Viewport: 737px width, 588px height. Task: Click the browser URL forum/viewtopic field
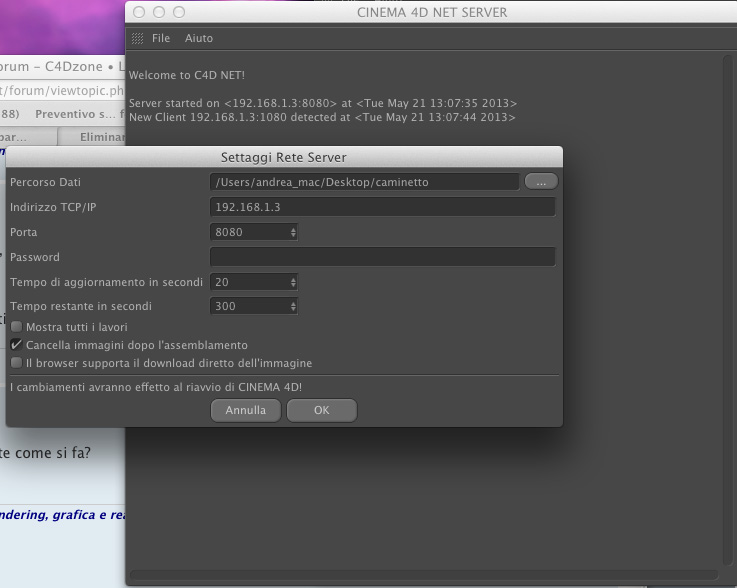coord(62,90)
